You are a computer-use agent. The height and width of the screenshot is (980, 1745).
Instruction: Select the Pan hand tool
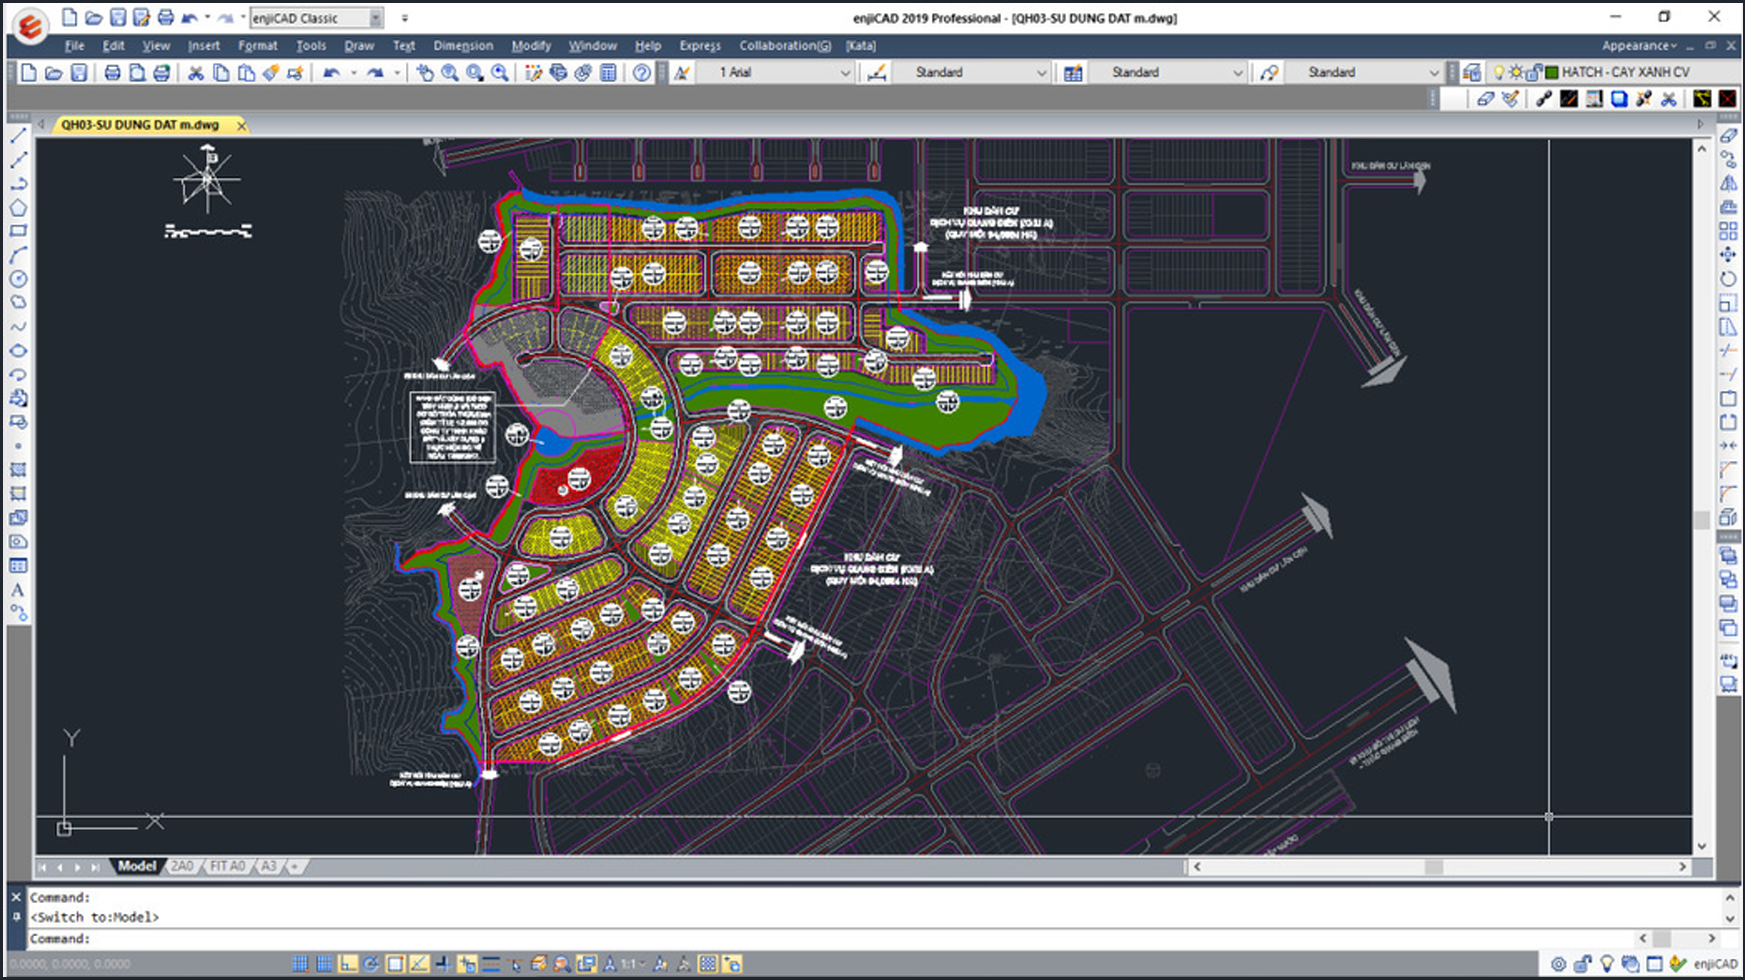[x=425, y=73]
